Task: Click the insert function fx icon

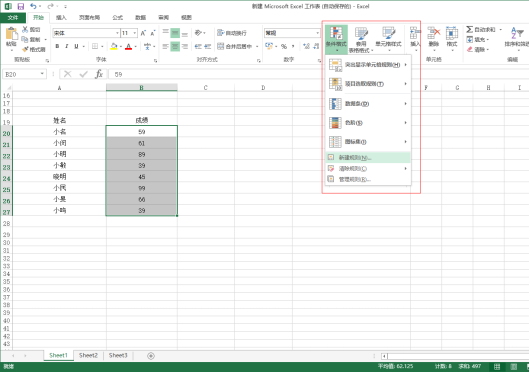Action: coord(99,74)
